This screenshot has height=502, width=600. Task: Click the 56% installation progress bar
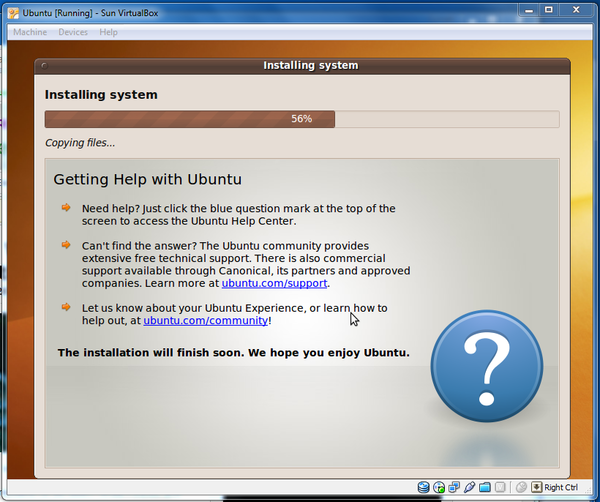coord(302,119)
